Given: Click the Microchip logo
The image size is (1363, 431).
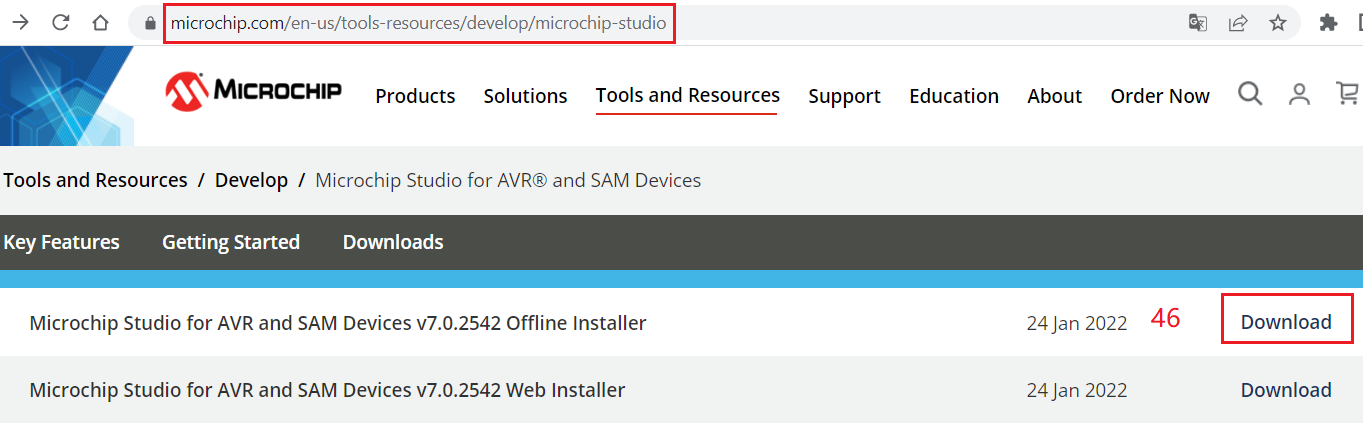Looking at the screenshot, I should (254, 91).
